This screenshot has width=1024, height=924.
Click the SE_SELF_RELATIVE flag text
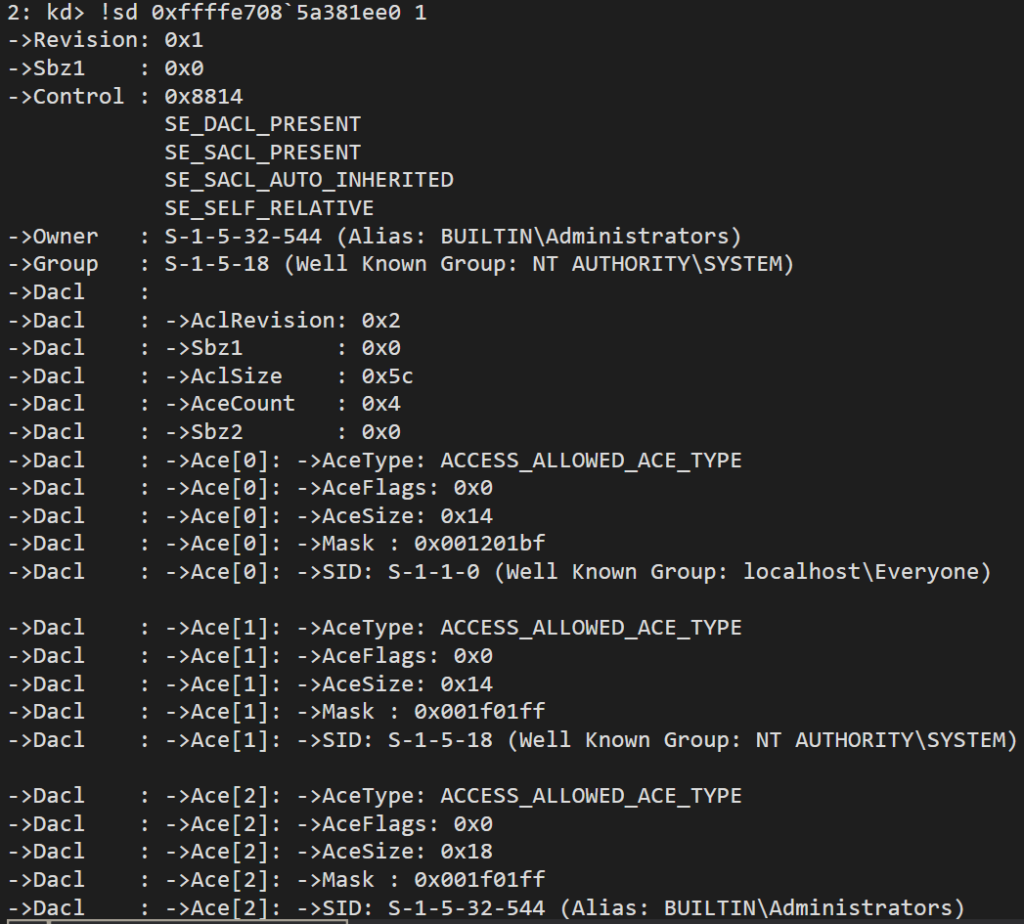point(269,208)
